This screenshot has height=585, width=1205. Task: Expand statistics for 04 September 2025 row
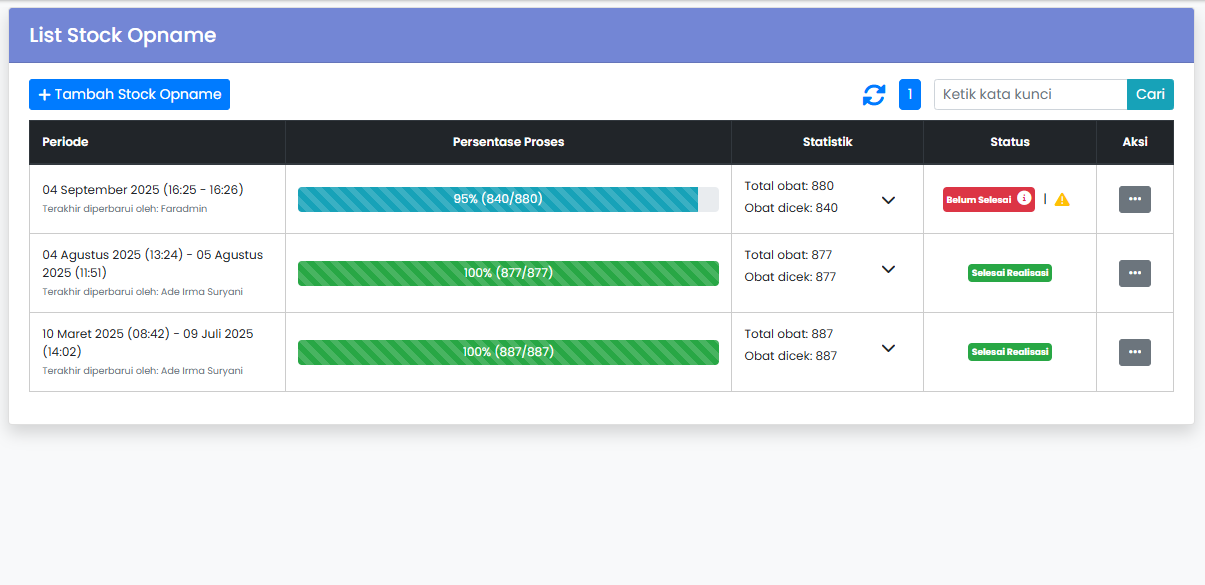tap(888, 200)
